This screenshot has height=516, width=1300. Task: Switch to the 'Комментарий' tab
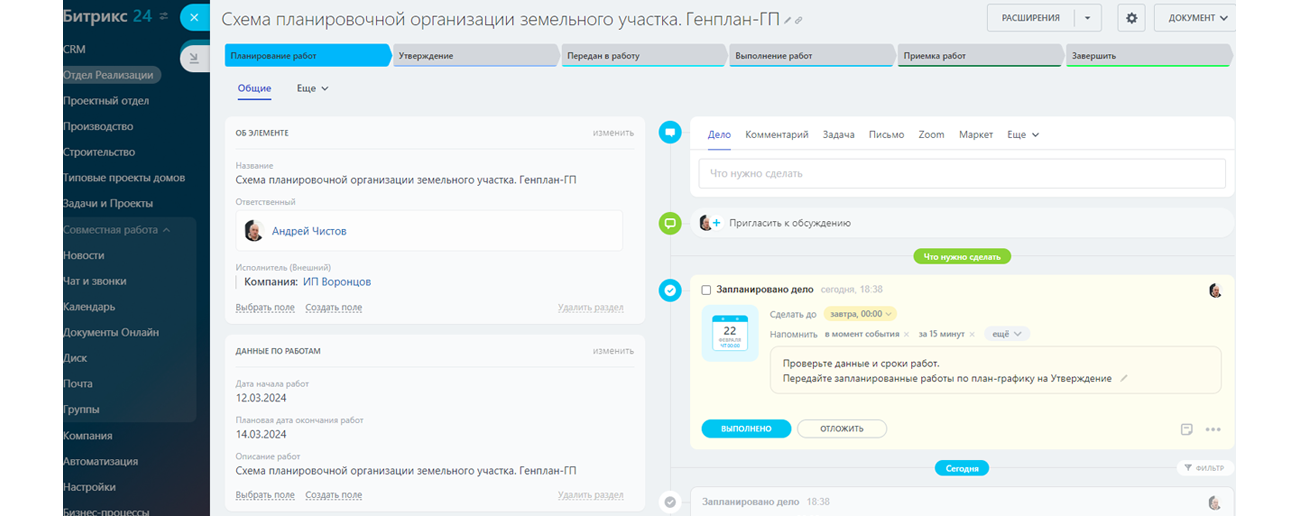coord(776,134)
